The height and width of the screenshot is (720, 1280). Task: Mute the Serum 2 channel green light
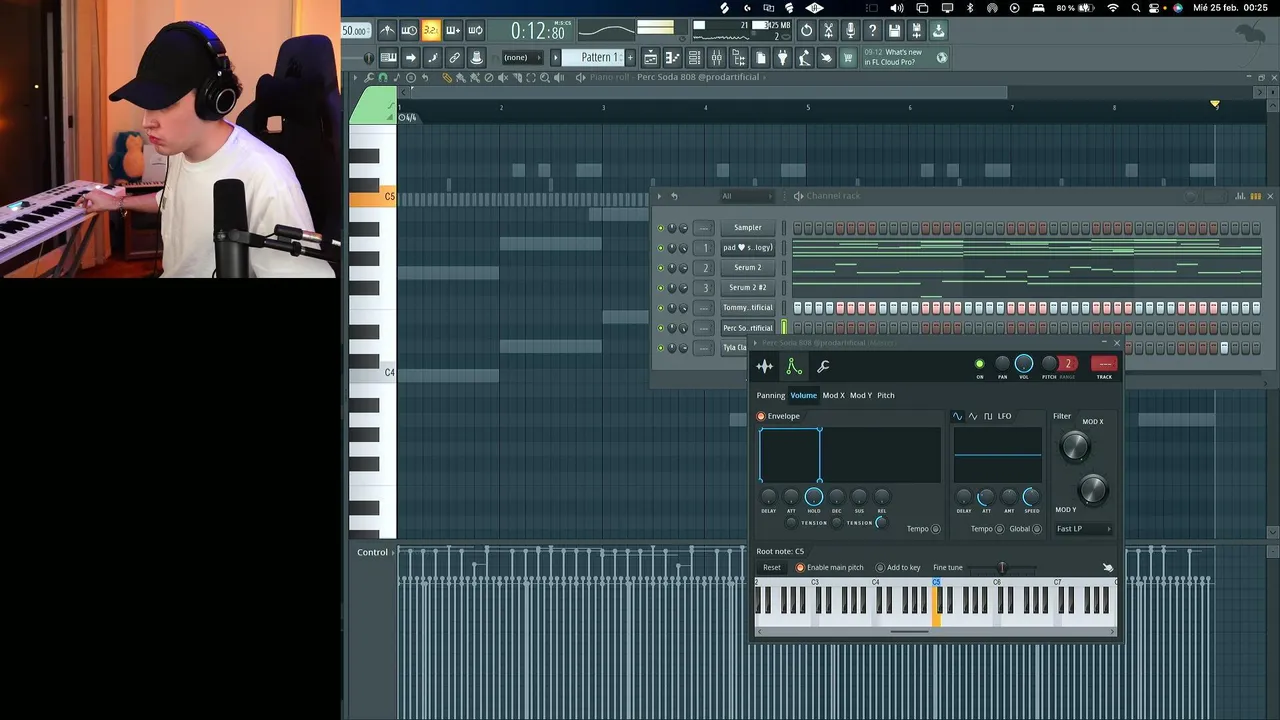[661, 268]
